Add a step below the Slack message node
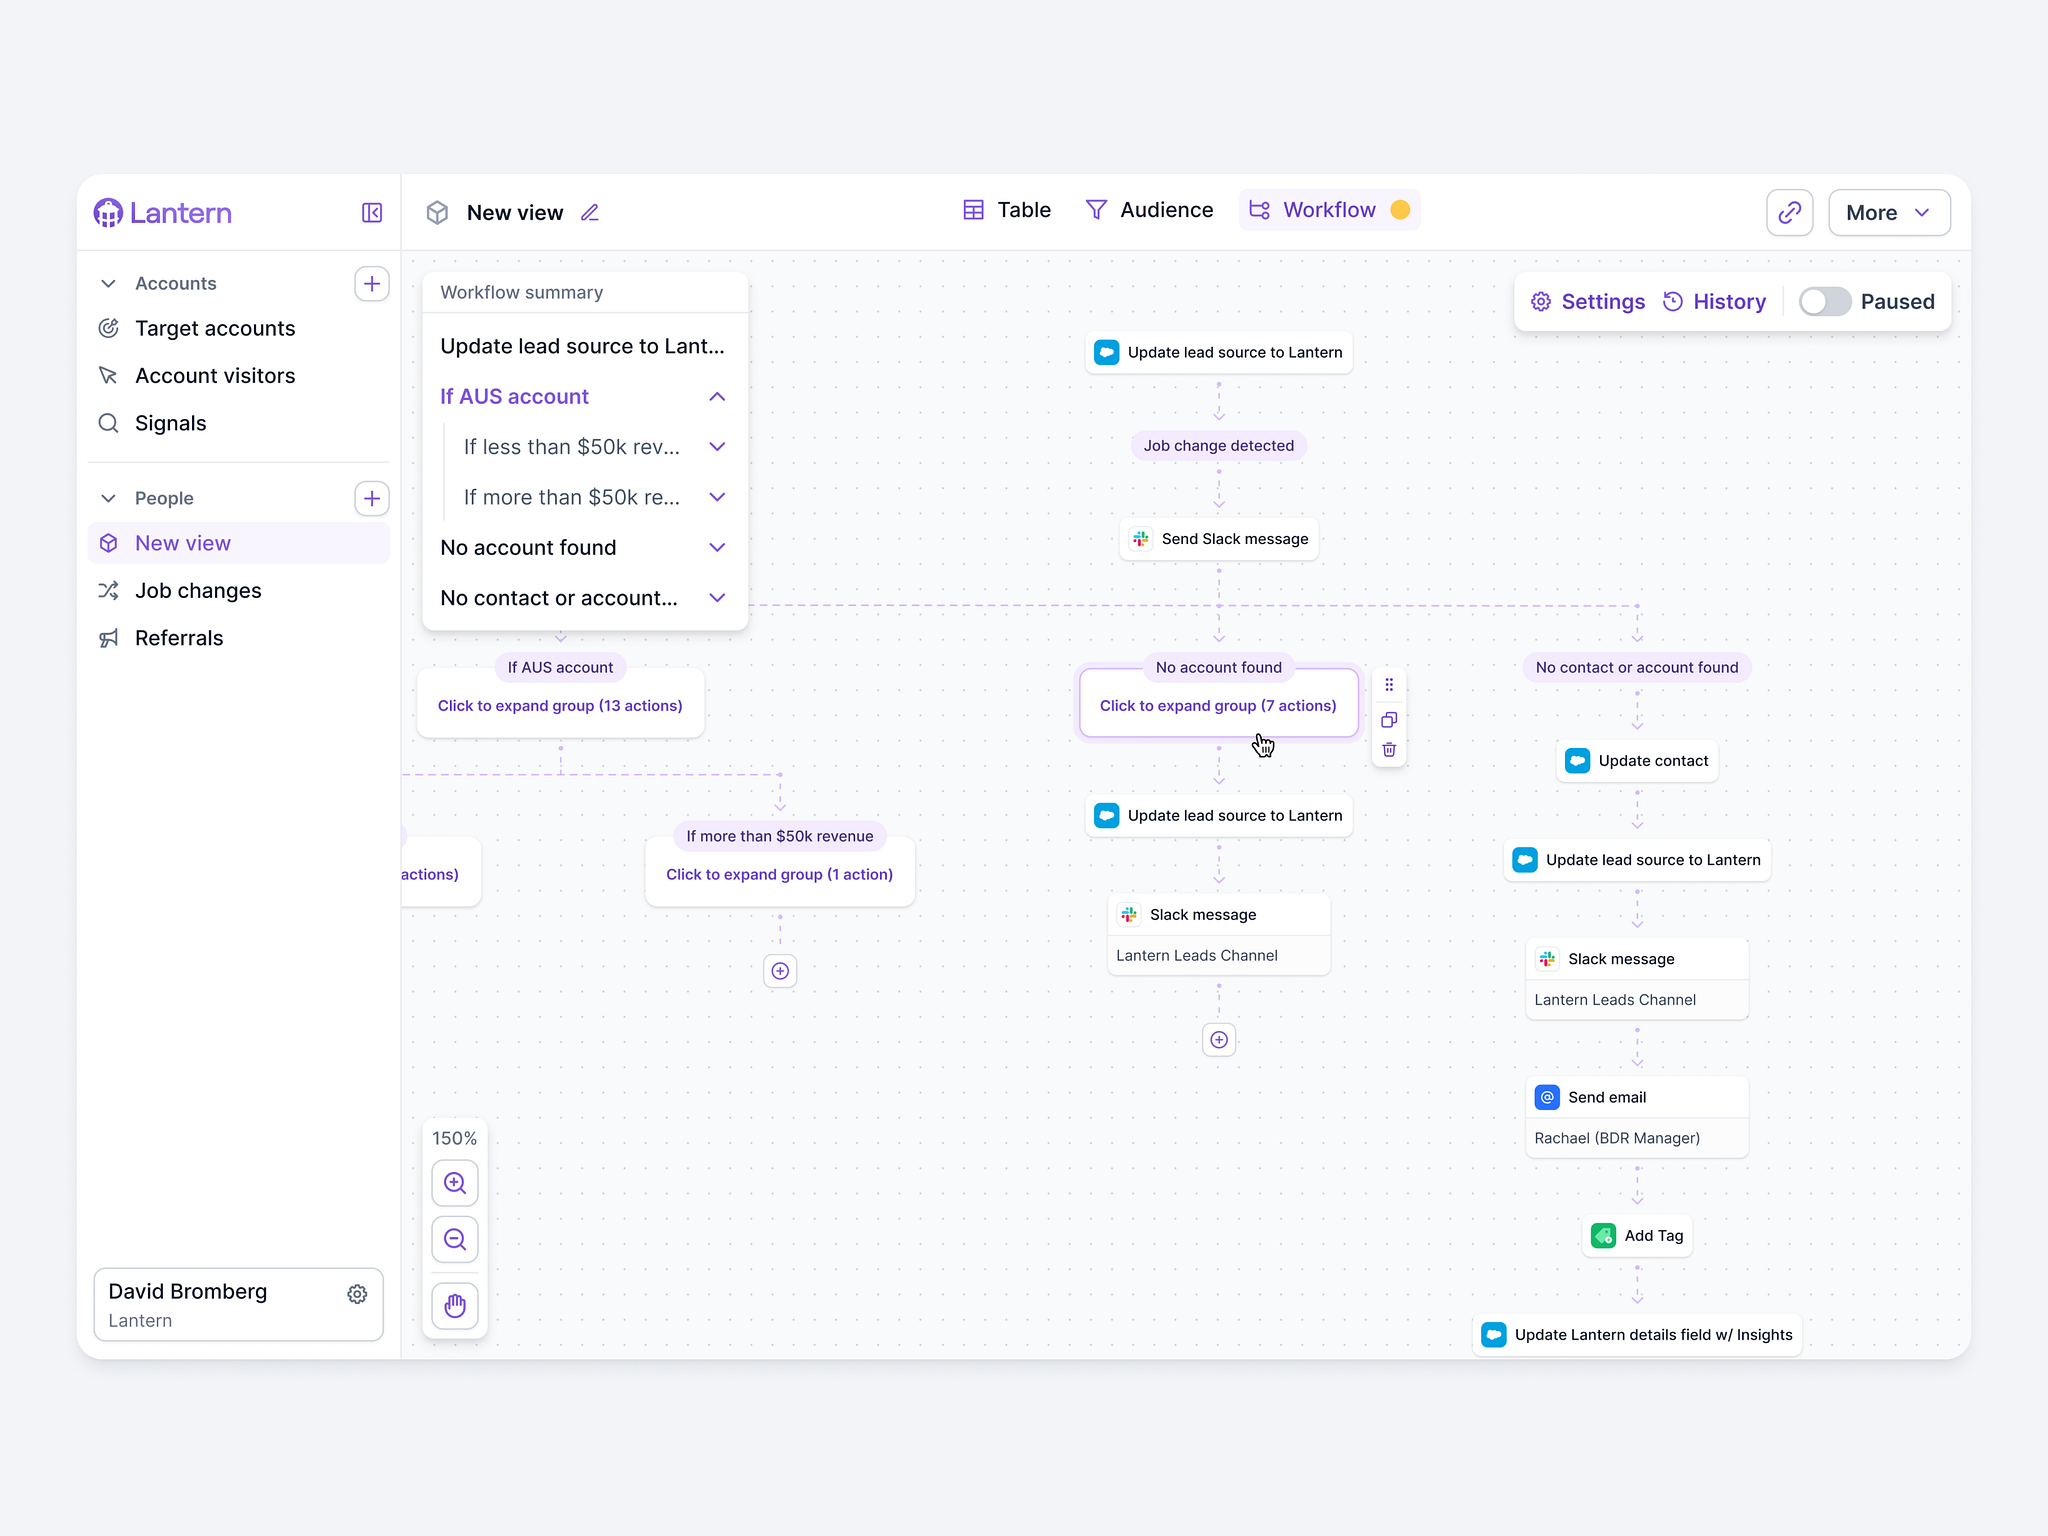This screenshot has width=2048, height=1536. 1218,1040
